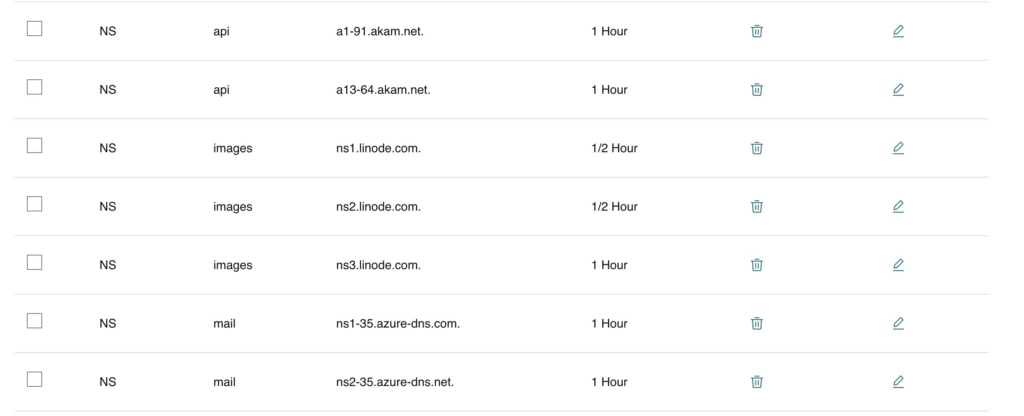Select checkbox beside ns1-35.azure-dns.com.
The image size is (1024, 416).
[x=35, y=321]
